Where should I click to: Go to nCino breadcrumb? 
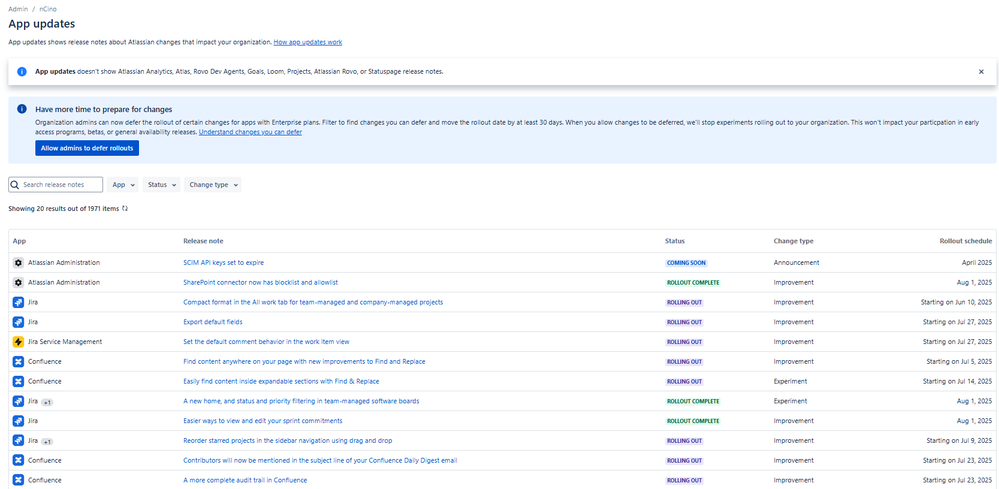pyautogui.click(x=48, y=10)
